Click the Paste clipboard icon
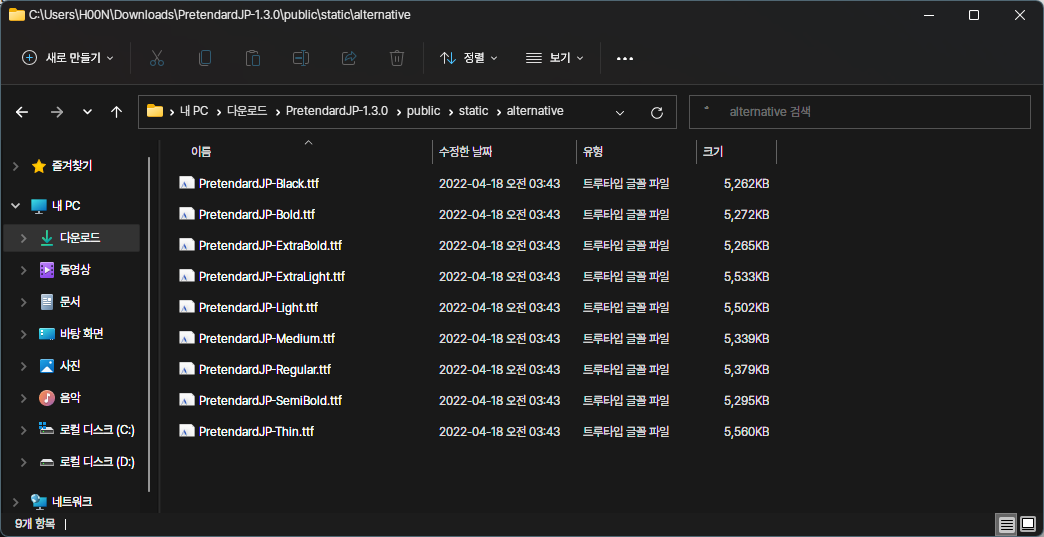This screenshot has width=1044, height=537. [x=252, y=58]
